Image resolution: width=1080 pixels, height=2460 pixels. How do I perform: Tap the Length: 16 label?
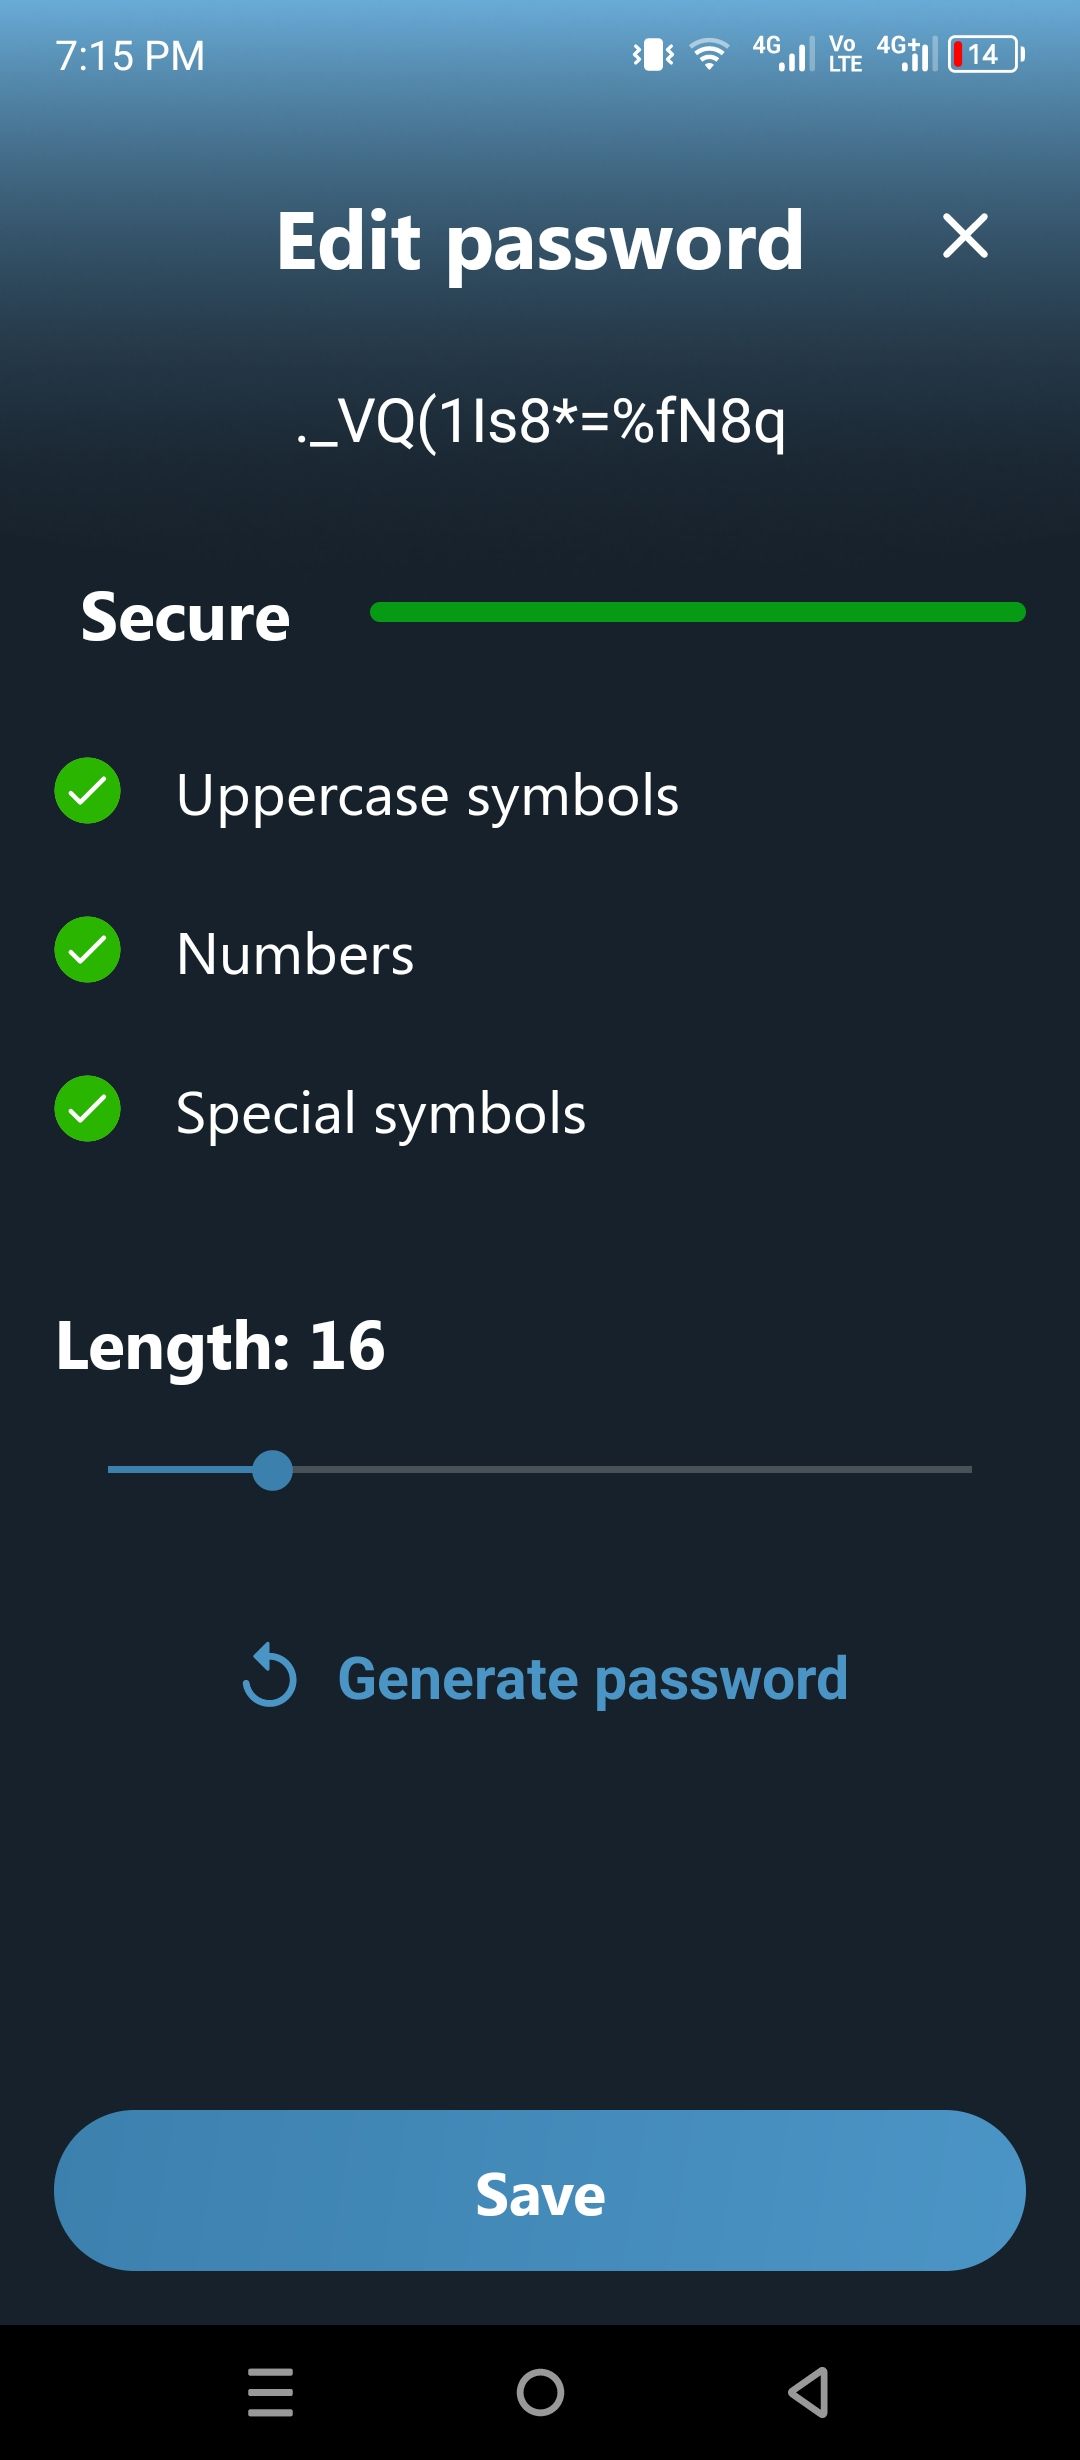coord(220,1345)
